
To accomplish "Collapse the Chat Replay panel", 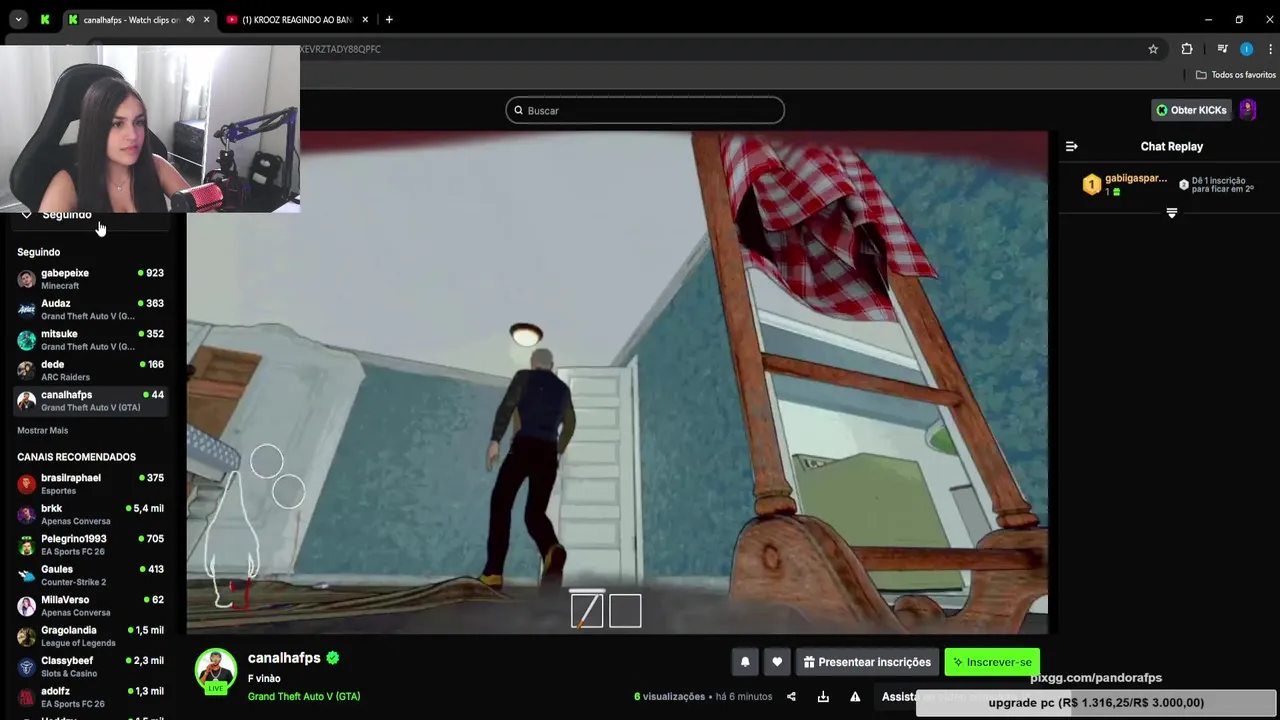I will tap(1071, 146).
